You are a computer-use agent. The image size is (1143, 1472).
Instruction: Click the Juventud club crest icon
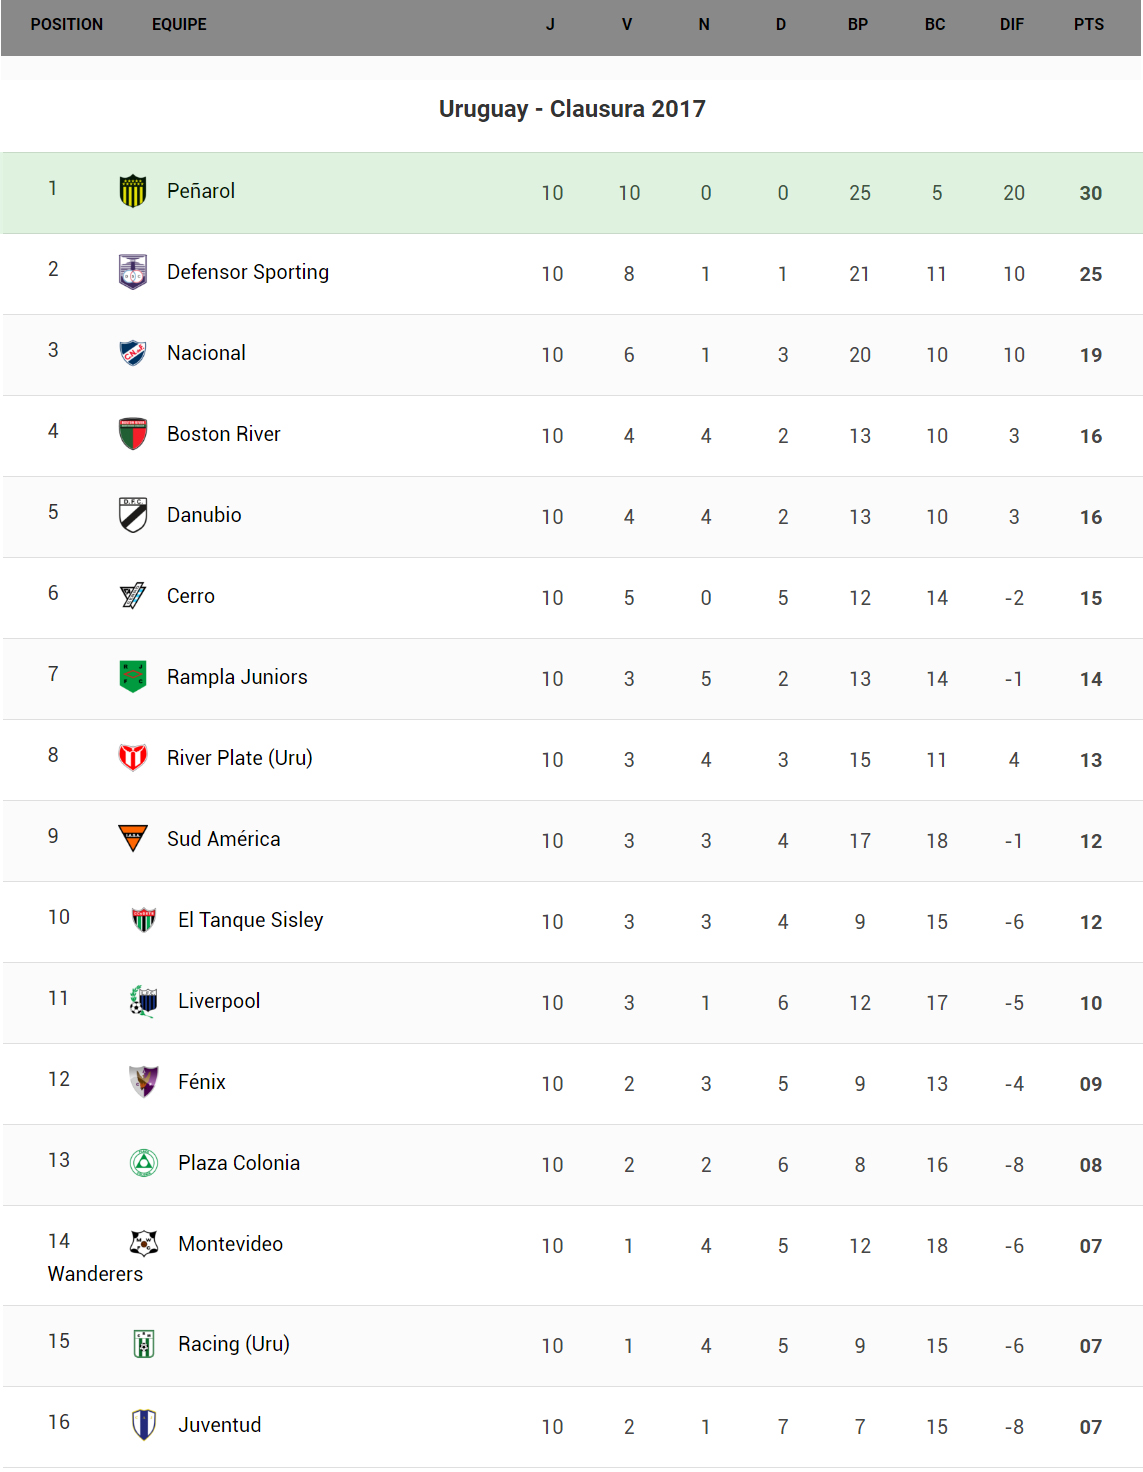pos(144,1424)
